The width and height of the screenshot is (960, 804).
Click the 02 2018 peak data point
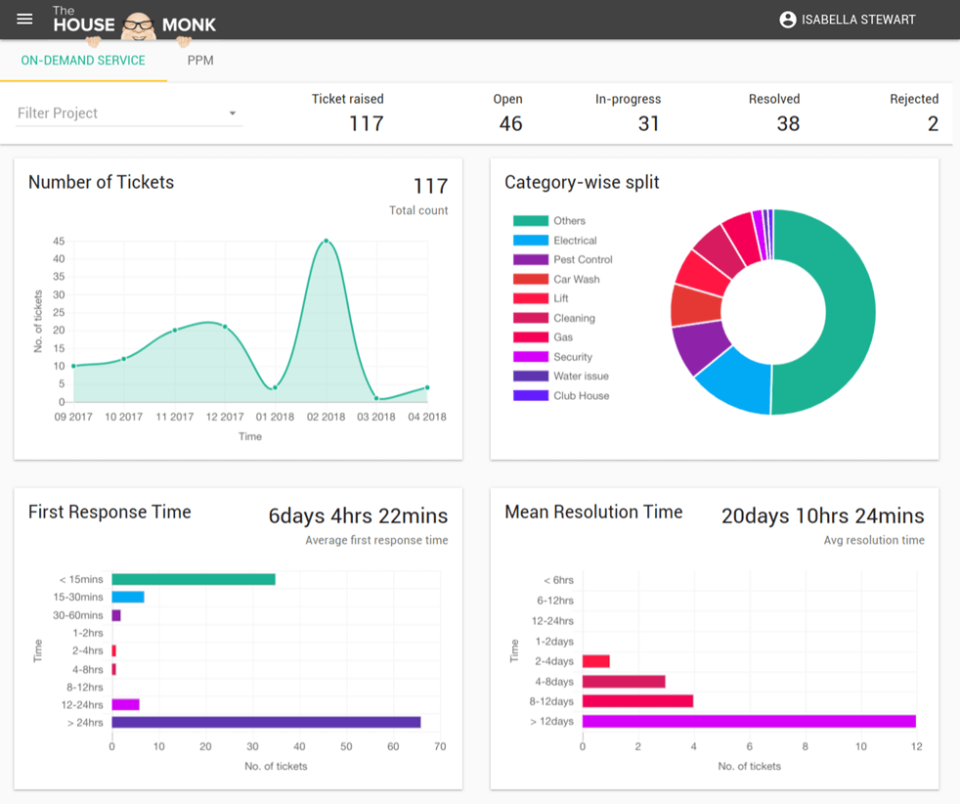pyautogui.click(x=326, y=241)
